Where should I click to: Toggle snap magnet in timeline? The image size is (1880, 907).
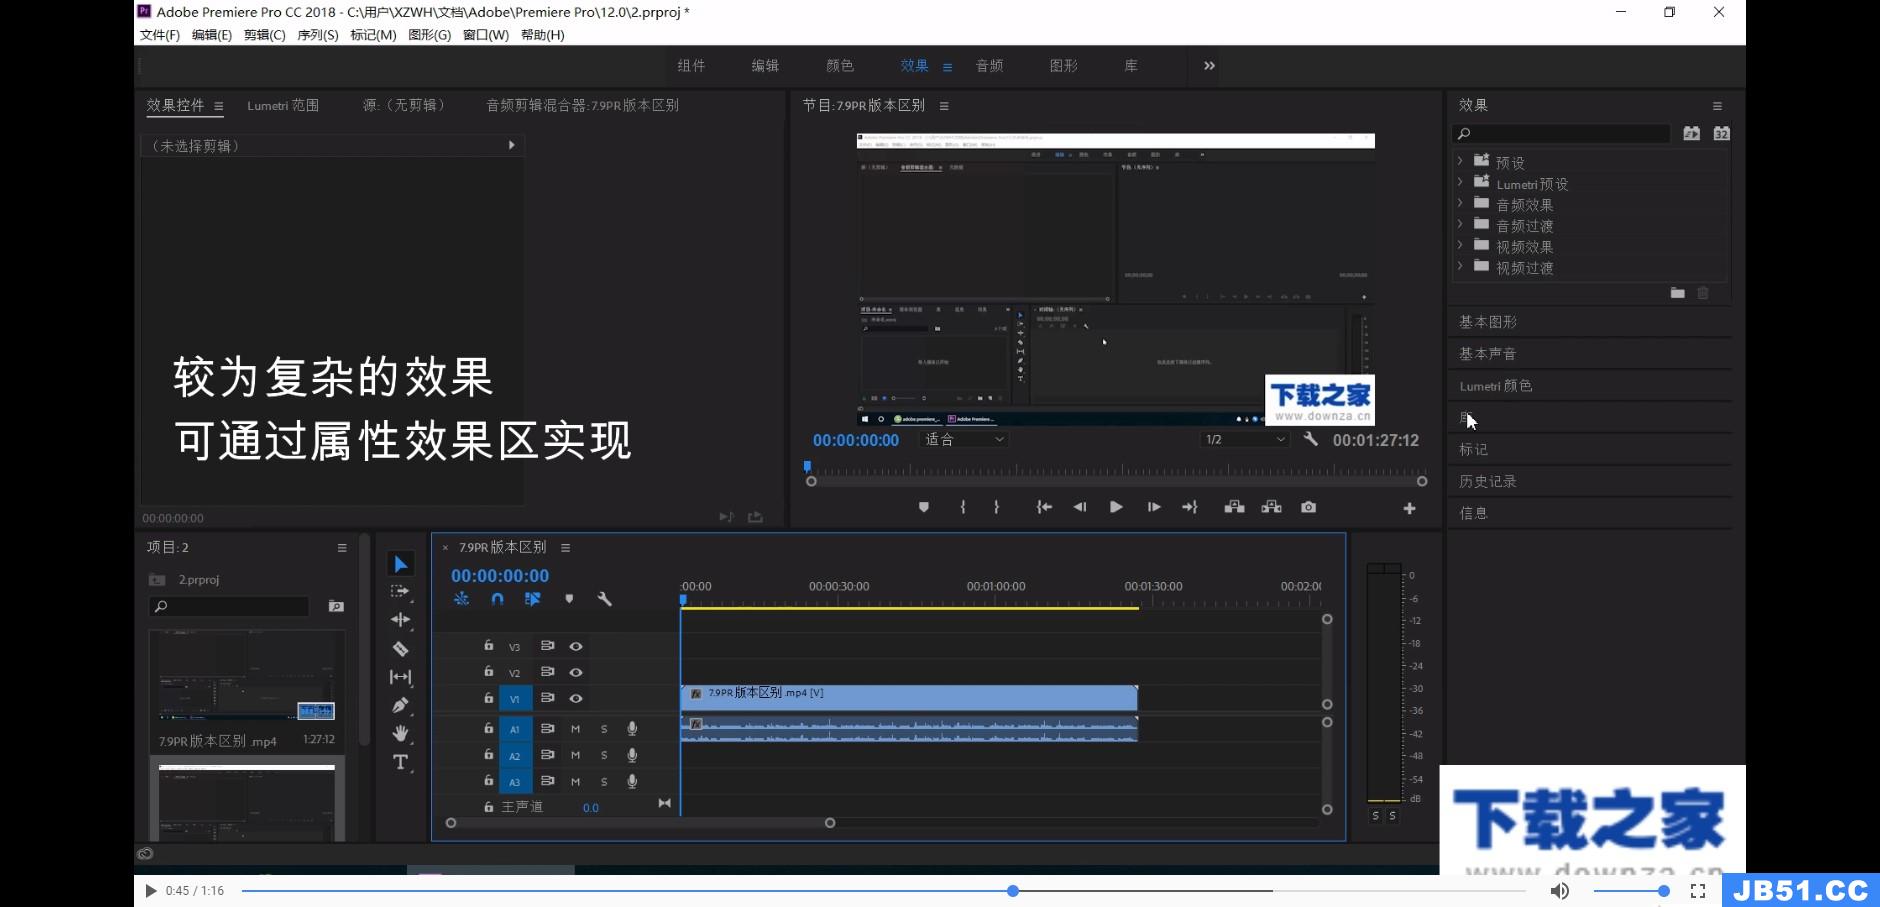(497, 599)
